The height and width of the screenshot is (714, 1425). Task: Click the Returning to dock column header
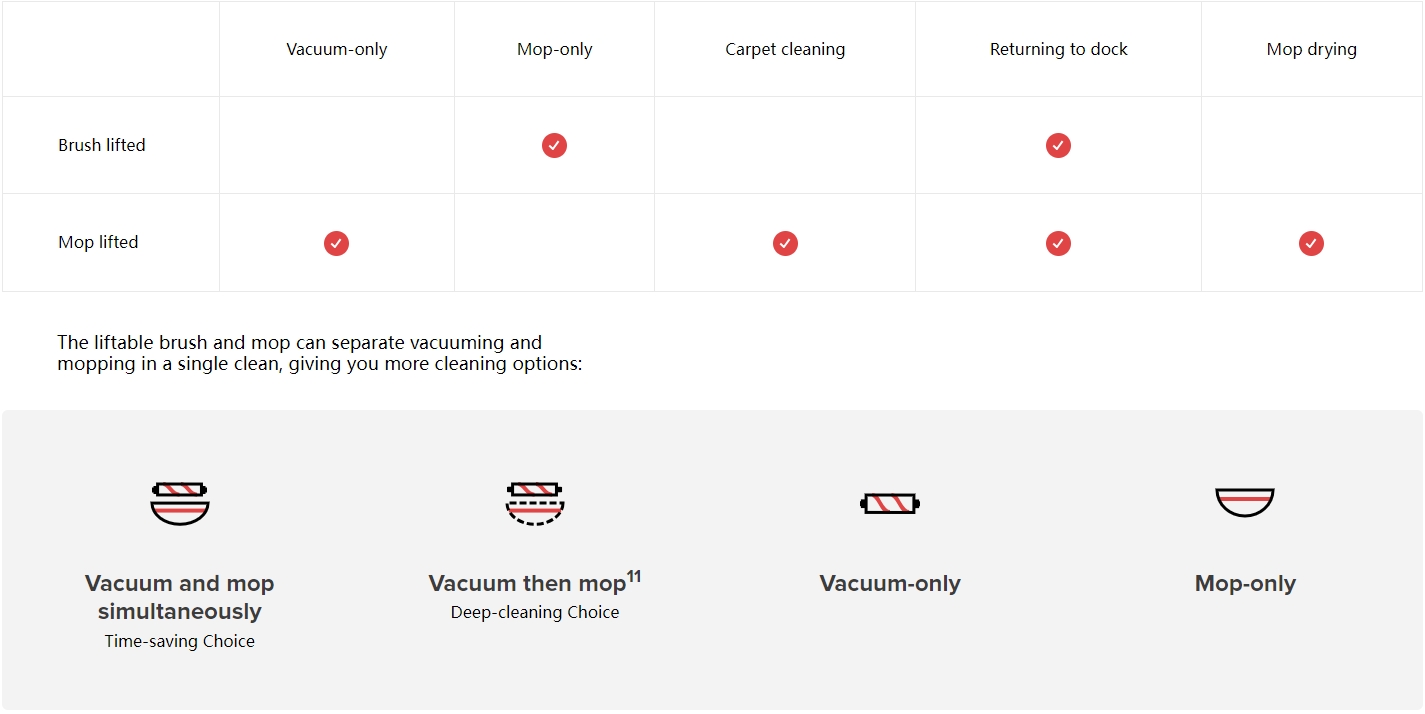point(1059,49)
